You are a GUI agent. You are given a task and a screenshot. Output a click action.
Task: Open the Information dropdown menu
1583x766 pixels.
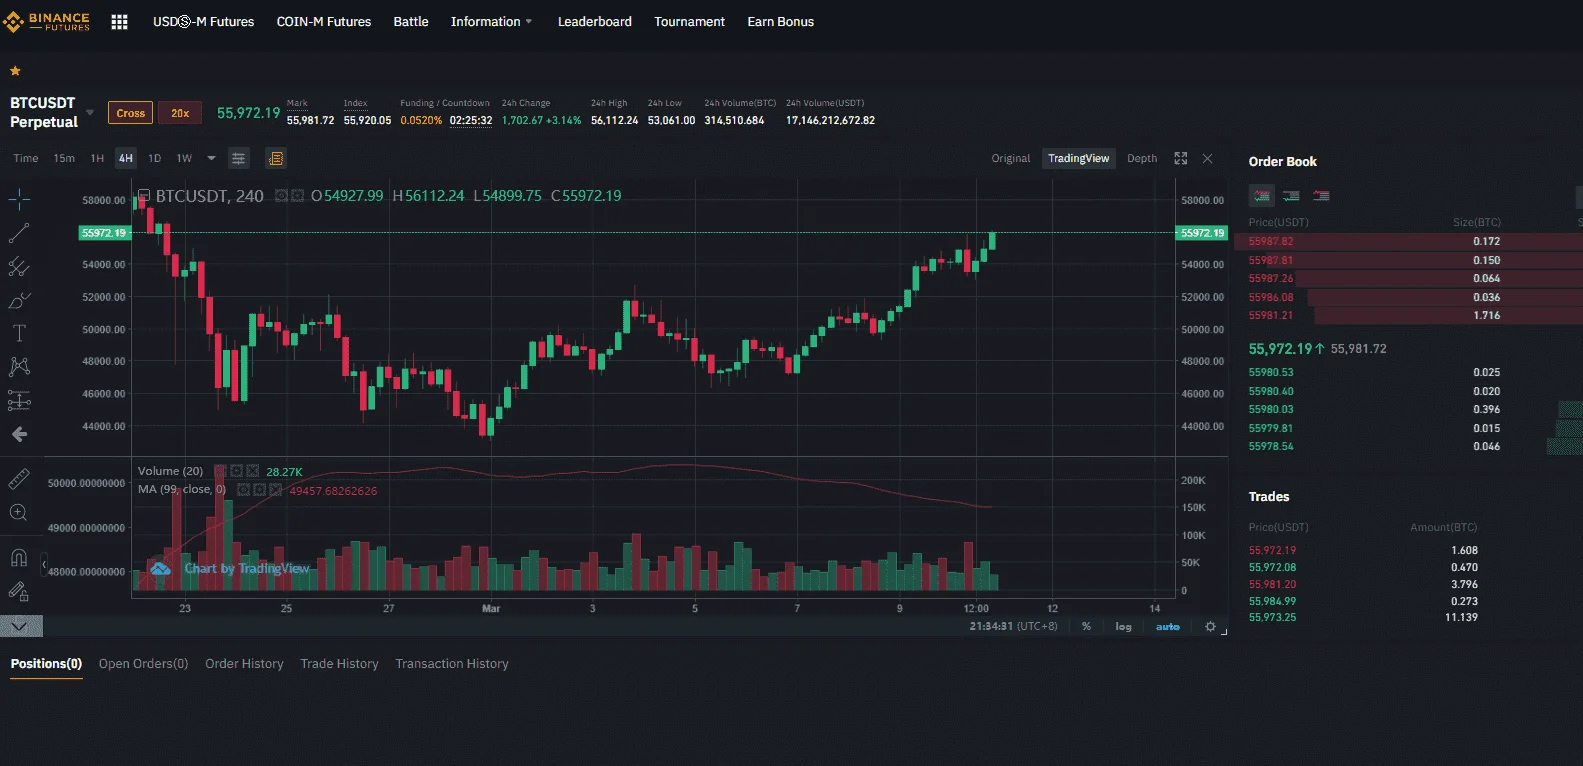[491, 21]
